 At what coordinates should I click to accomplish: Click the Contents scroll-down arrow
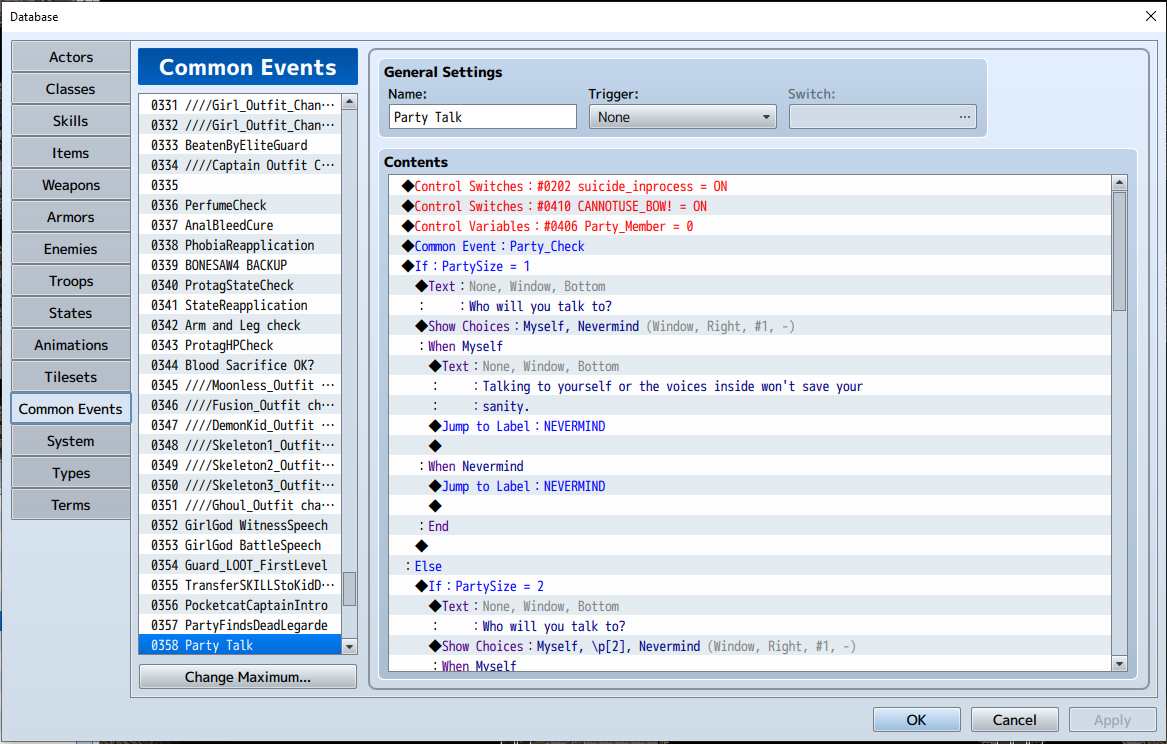point(1119,663)
